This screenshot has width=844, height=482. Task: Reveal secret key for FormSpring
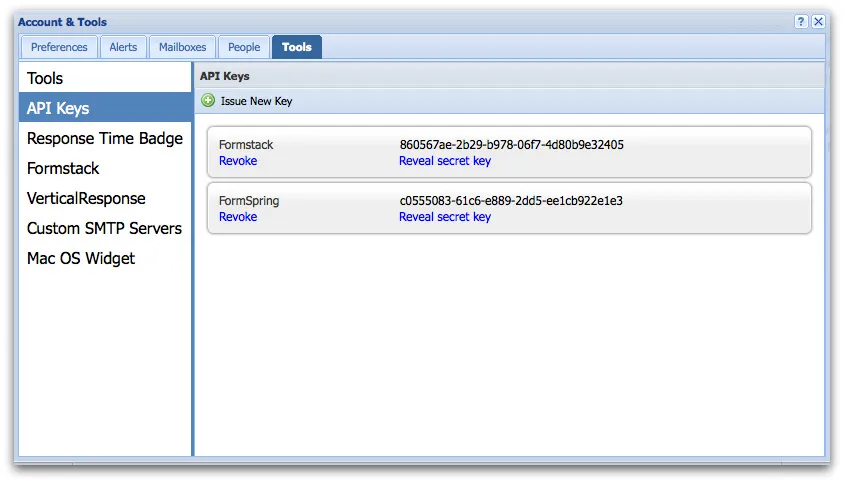pos(445,217)
